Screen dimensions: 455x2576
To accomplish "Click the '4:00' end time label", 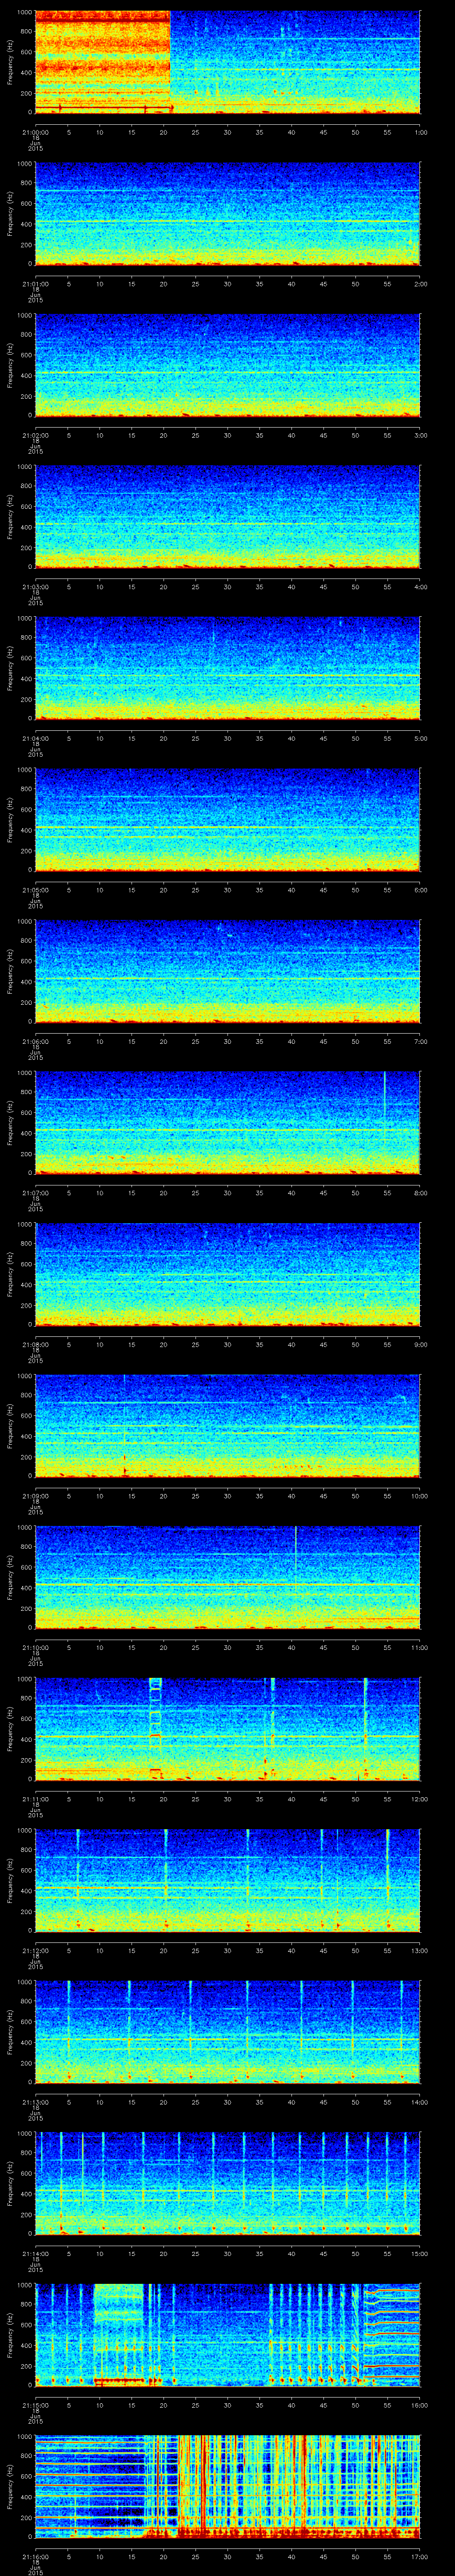I will tap(421, 587).
